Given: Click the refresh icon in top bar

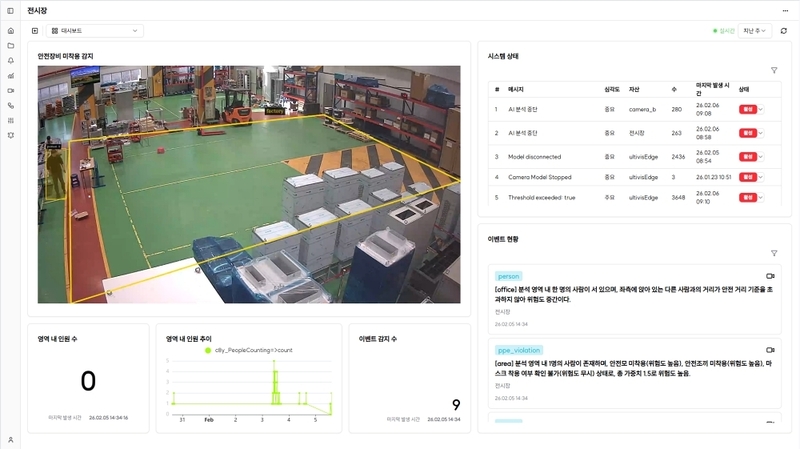Looking at the screenshot, I should click(x=783, y=31).
